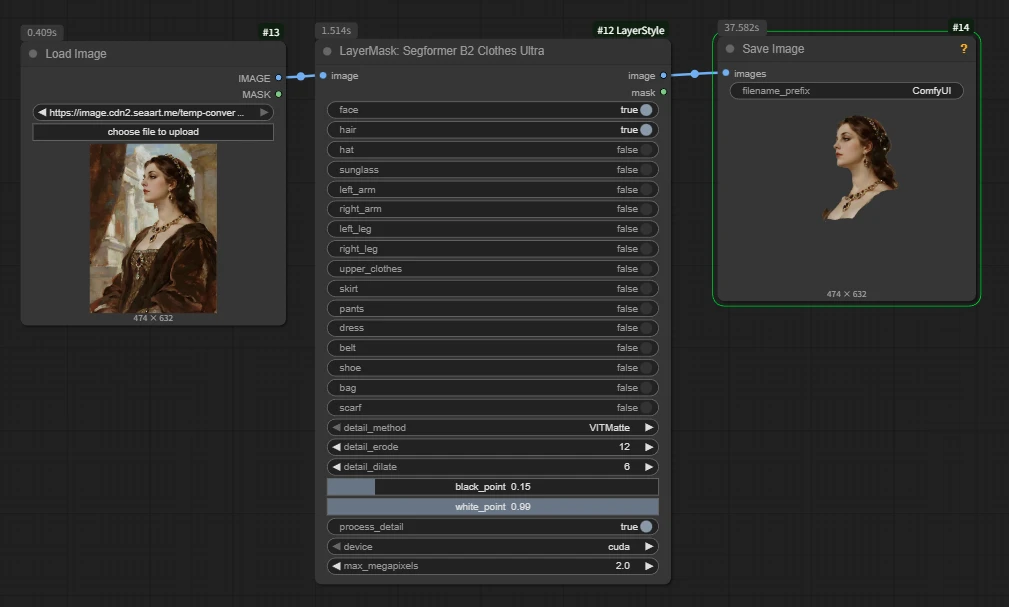Click the Save Image images input port
This screenshot has height=607, width=1009.
[726, 73]
